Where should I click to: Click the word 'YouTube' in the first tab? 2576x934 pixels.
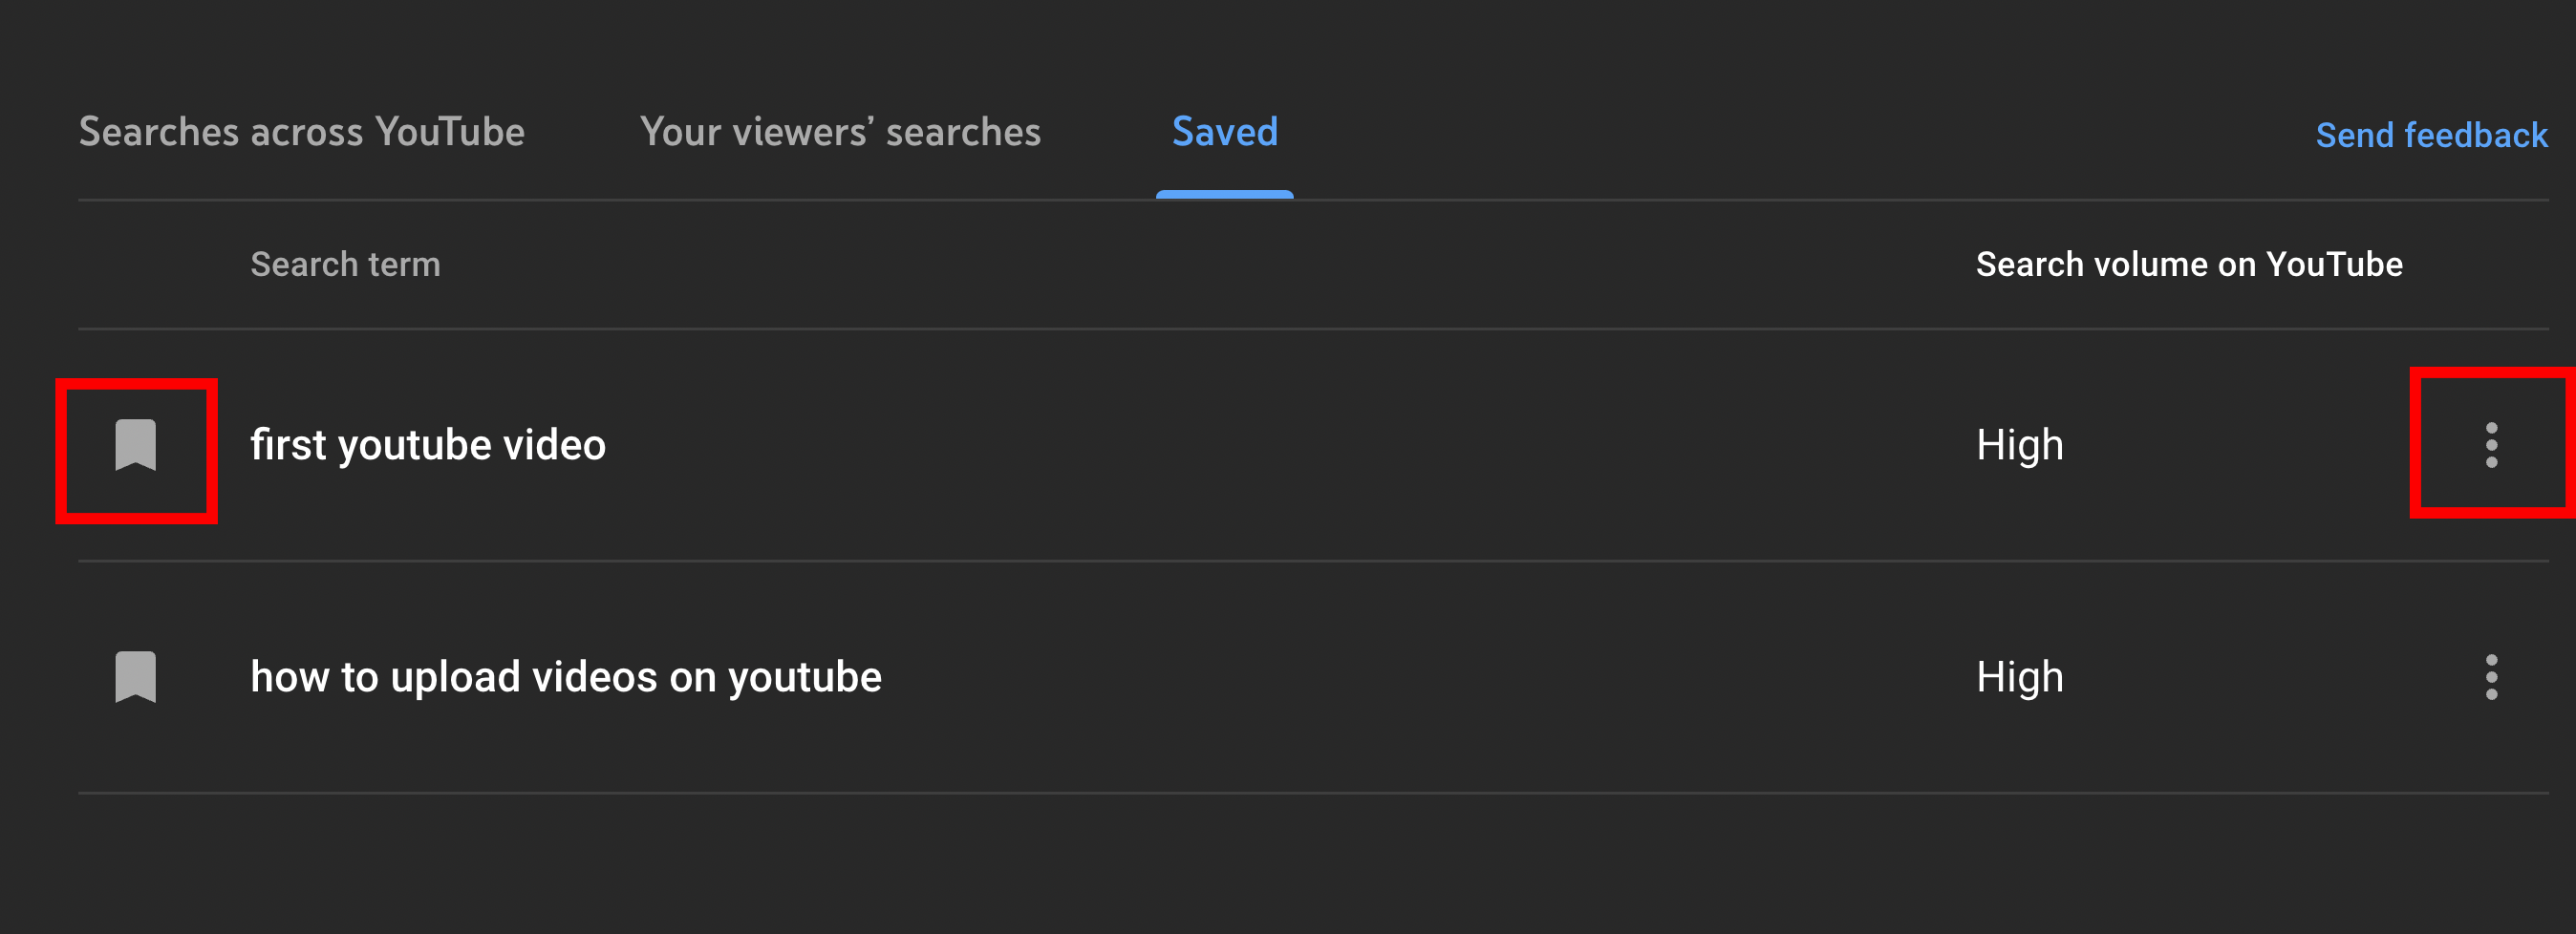449,132
